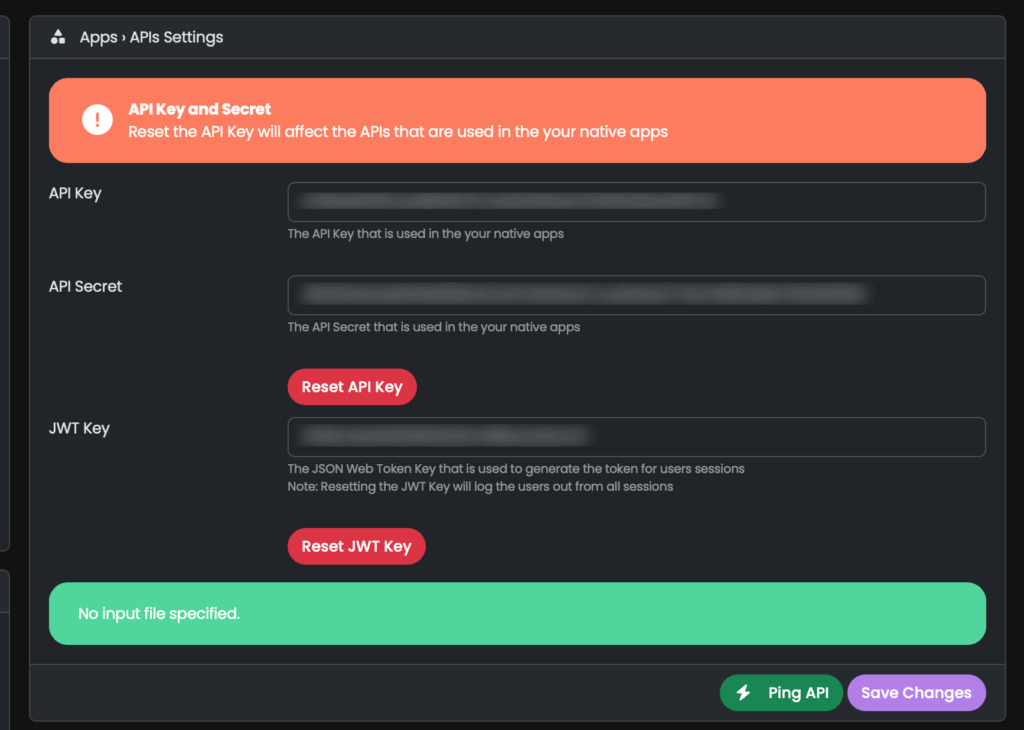The image size is (1024, 730).
Task: Click the lightning bolt icon on Ping API
Action: pyautogui.click(x=743, y=693)
